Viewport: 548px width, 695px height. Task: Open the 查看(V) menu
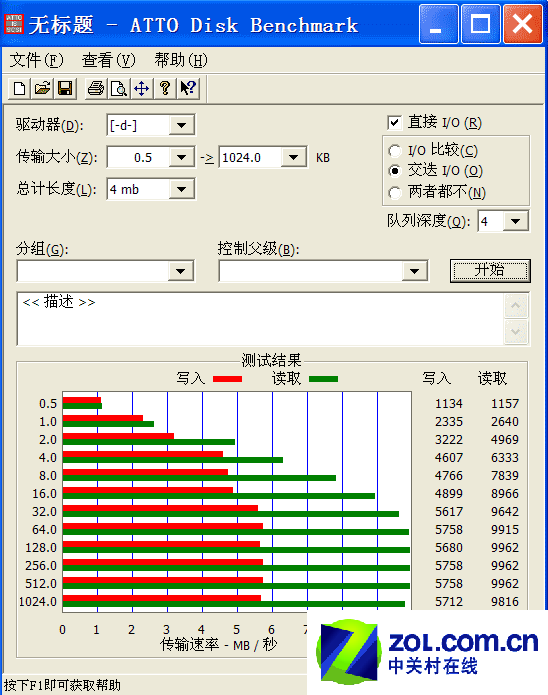click(x=109, y=60)
